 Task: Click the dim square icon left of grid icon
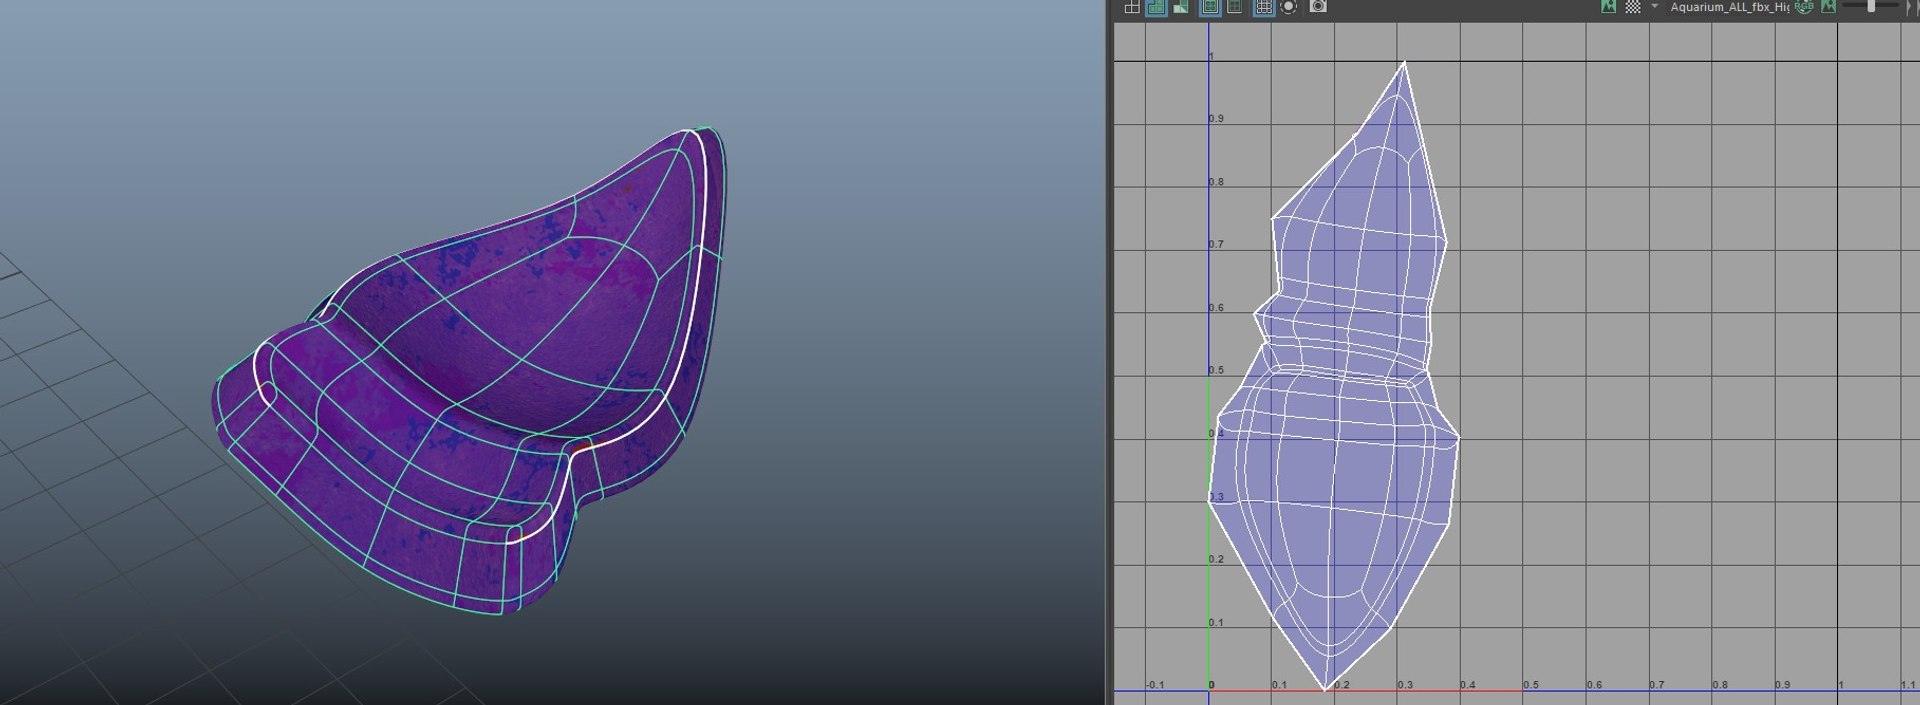click(1235, 7)
